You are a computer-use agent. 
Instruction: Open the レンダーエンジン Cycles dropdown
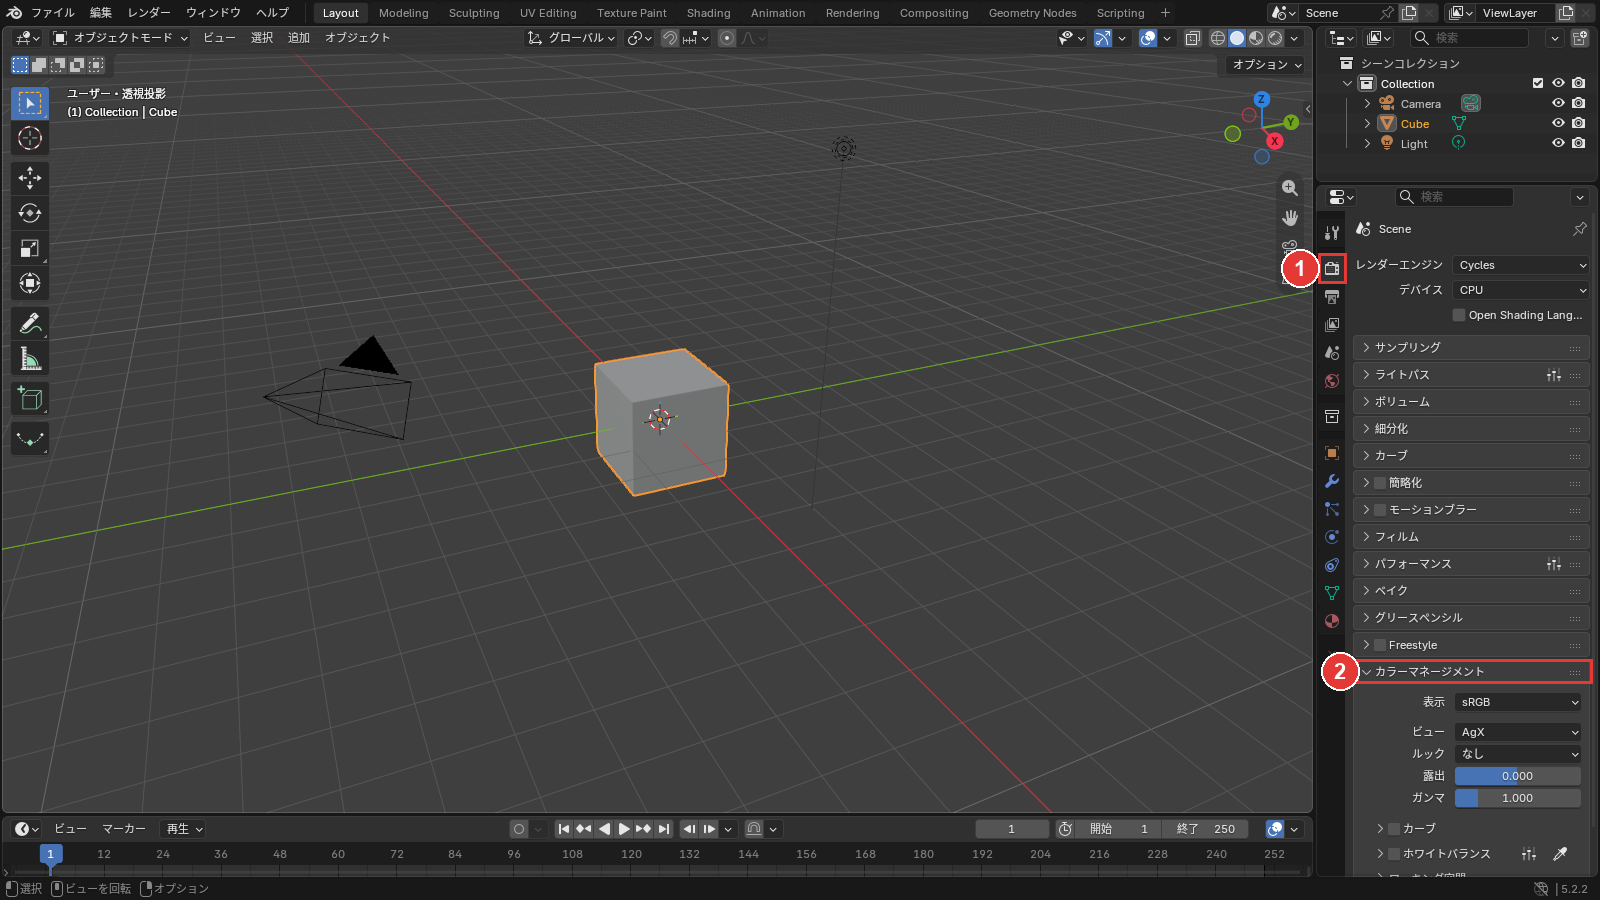1520,265
